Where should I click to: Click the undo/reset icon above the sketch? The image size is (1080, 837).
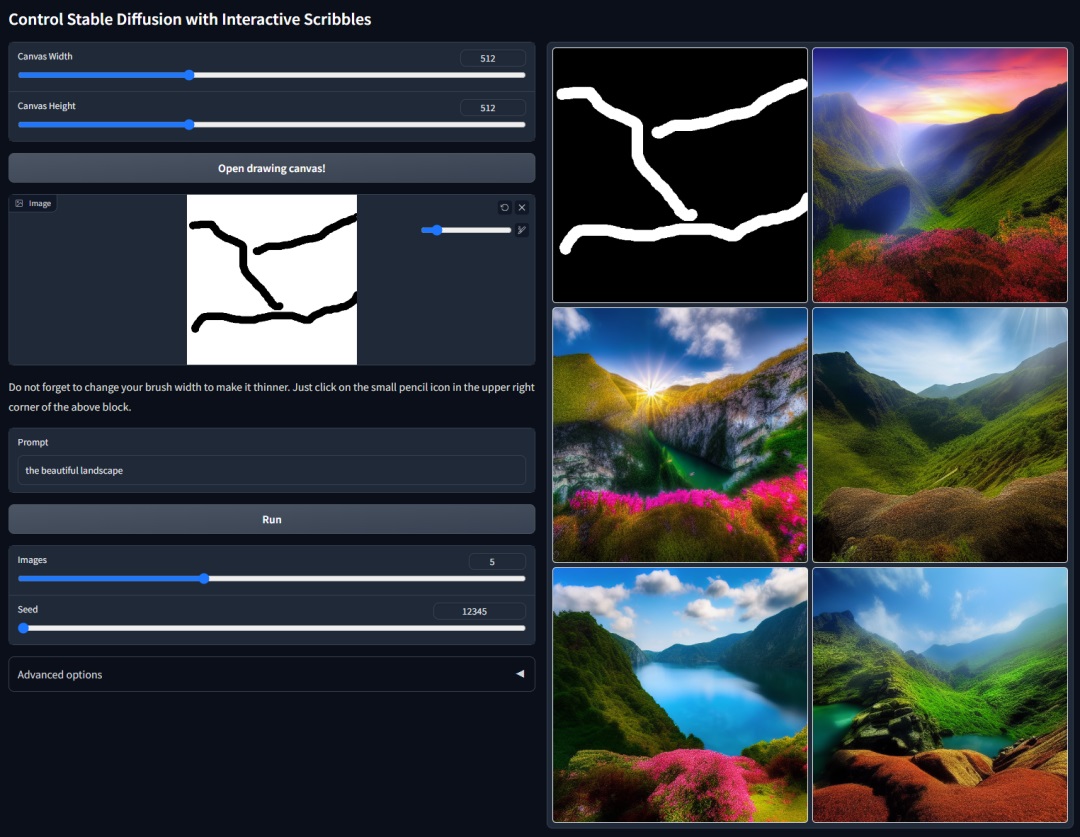(505, 207)
